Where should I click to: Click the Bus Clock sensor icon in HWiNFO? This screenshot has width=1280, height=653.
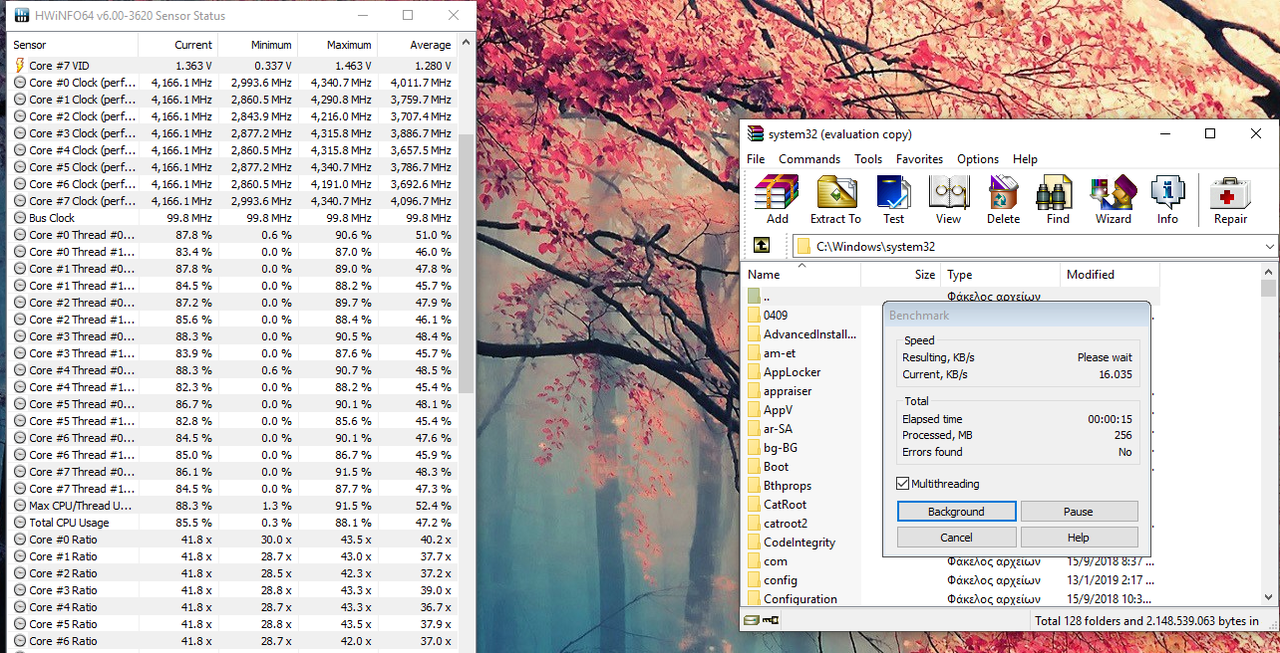tap(20, 218)
